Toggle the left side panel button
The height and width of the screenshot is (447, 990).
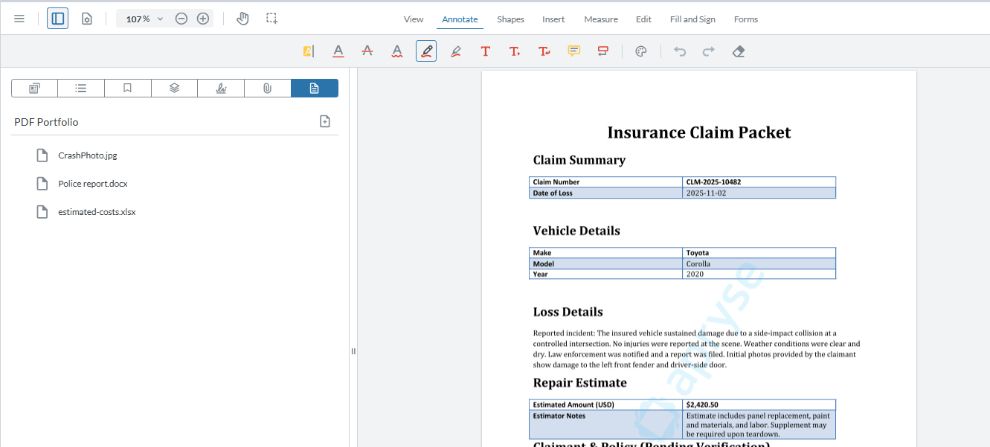57,19
